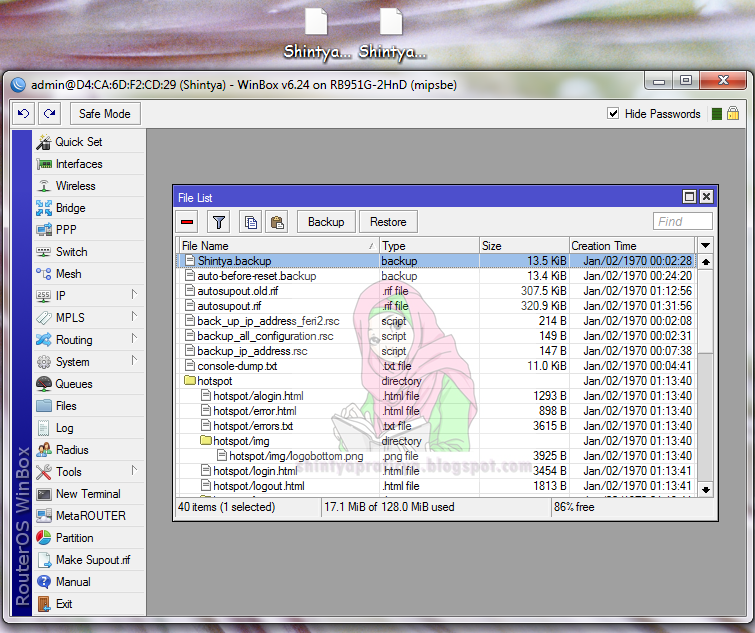Select hotspot/alogin.html file
The width and height of the screenshot is (755, 633).
(436, 396)
